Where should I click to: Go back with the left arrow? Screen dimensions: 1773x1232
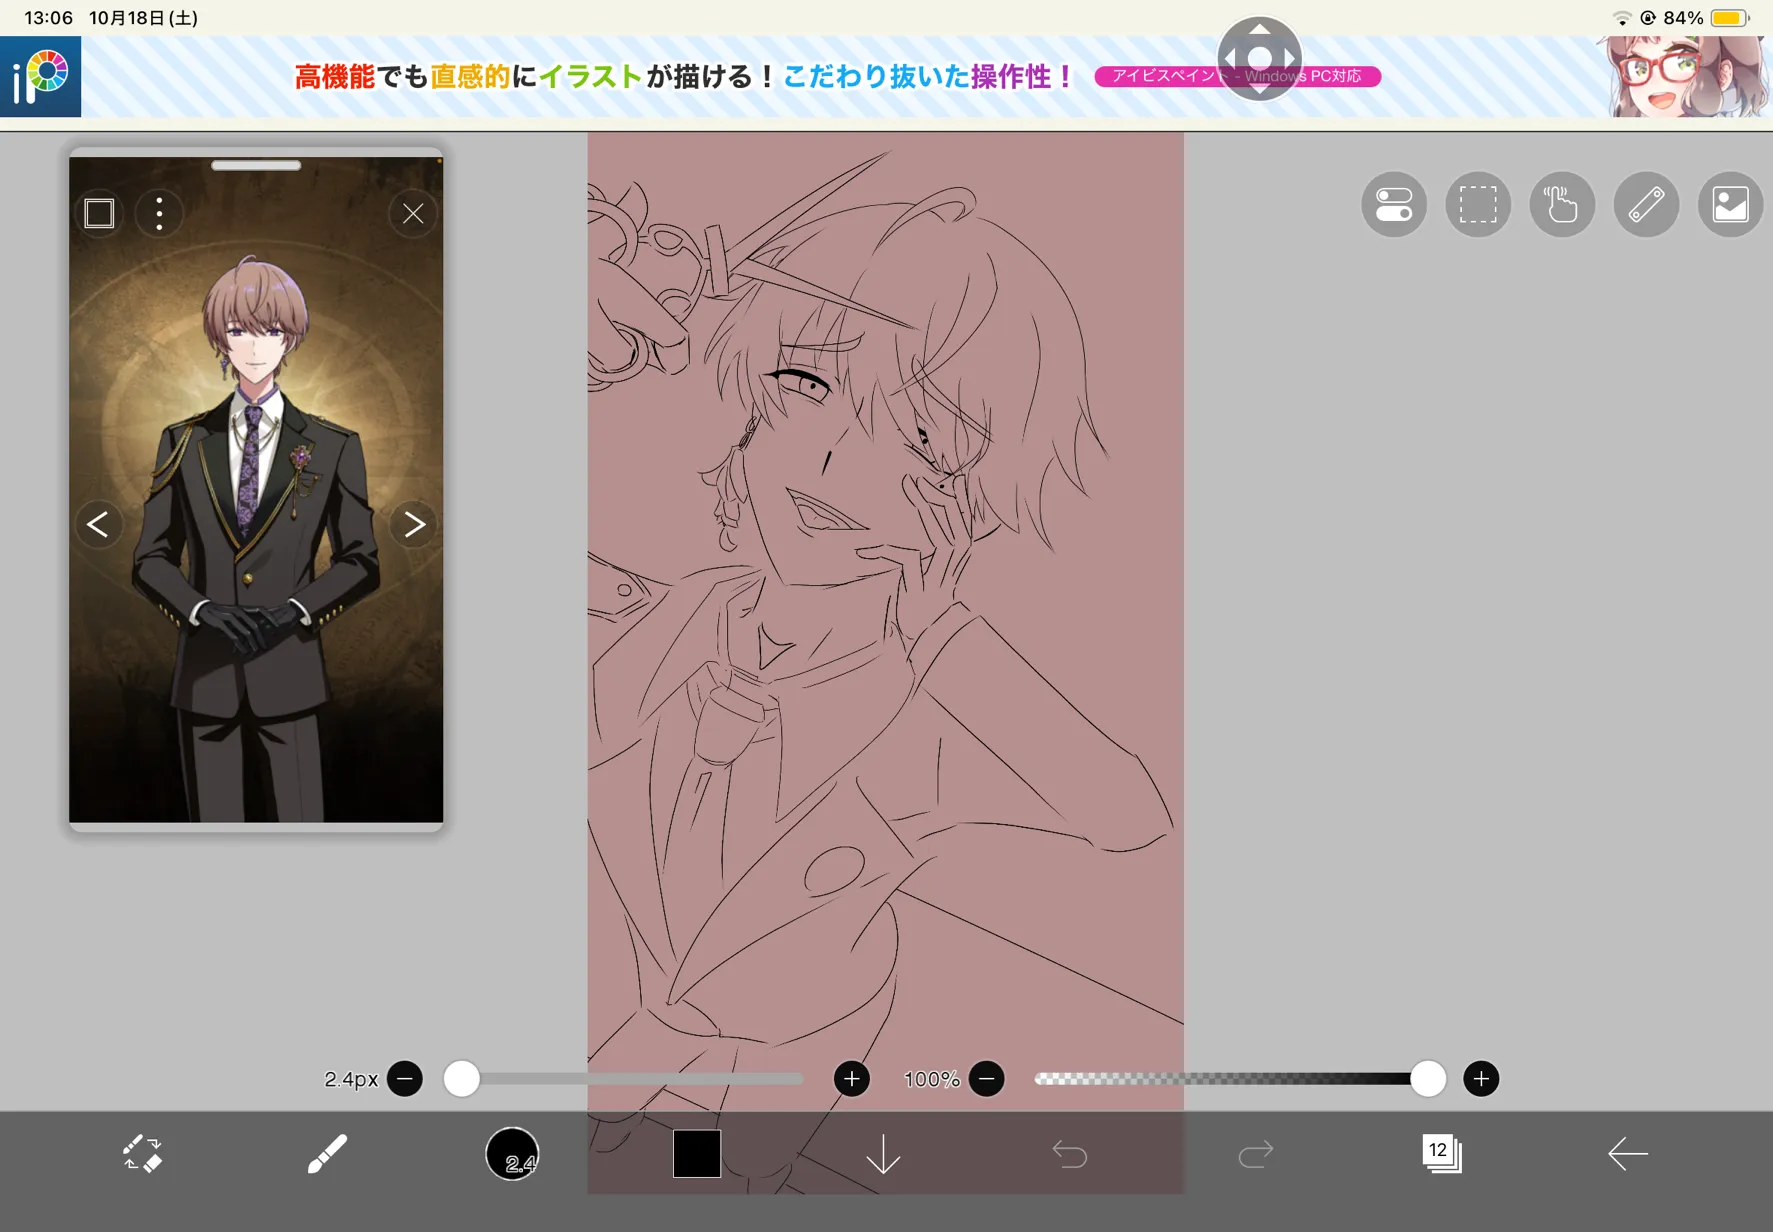click(x=1627, y=1154)
